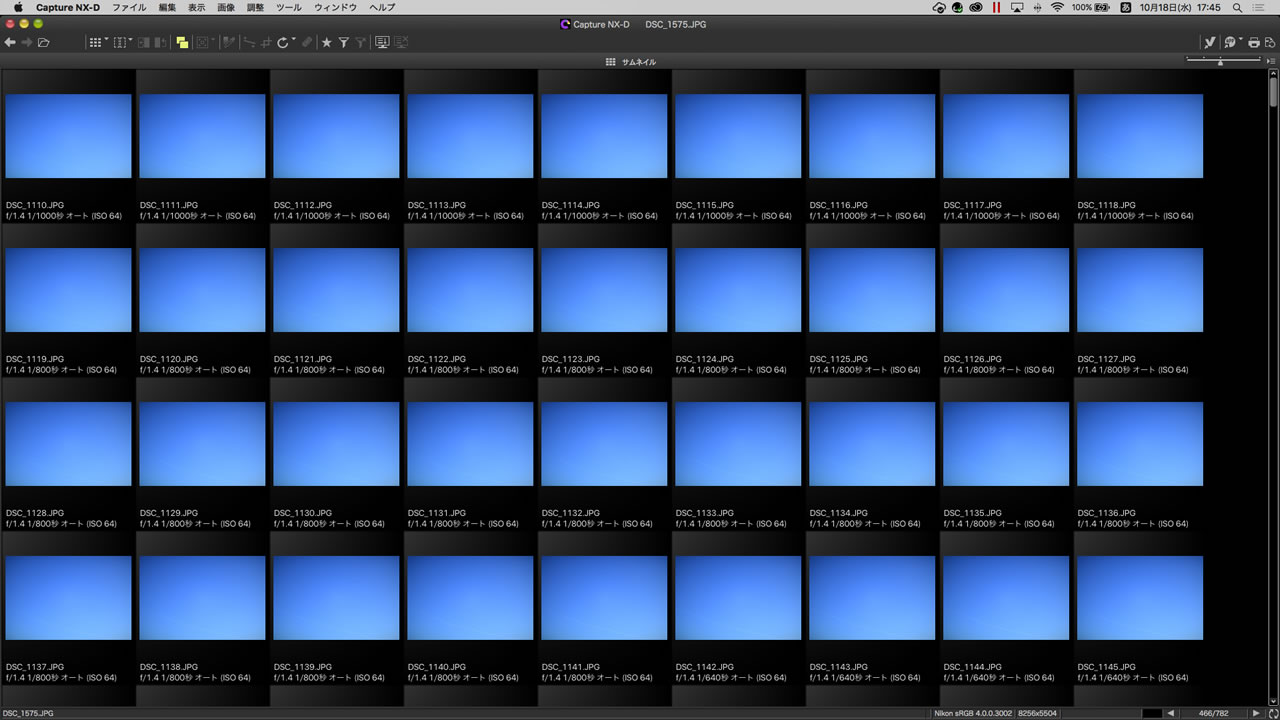Select the straighten tool

249,42
